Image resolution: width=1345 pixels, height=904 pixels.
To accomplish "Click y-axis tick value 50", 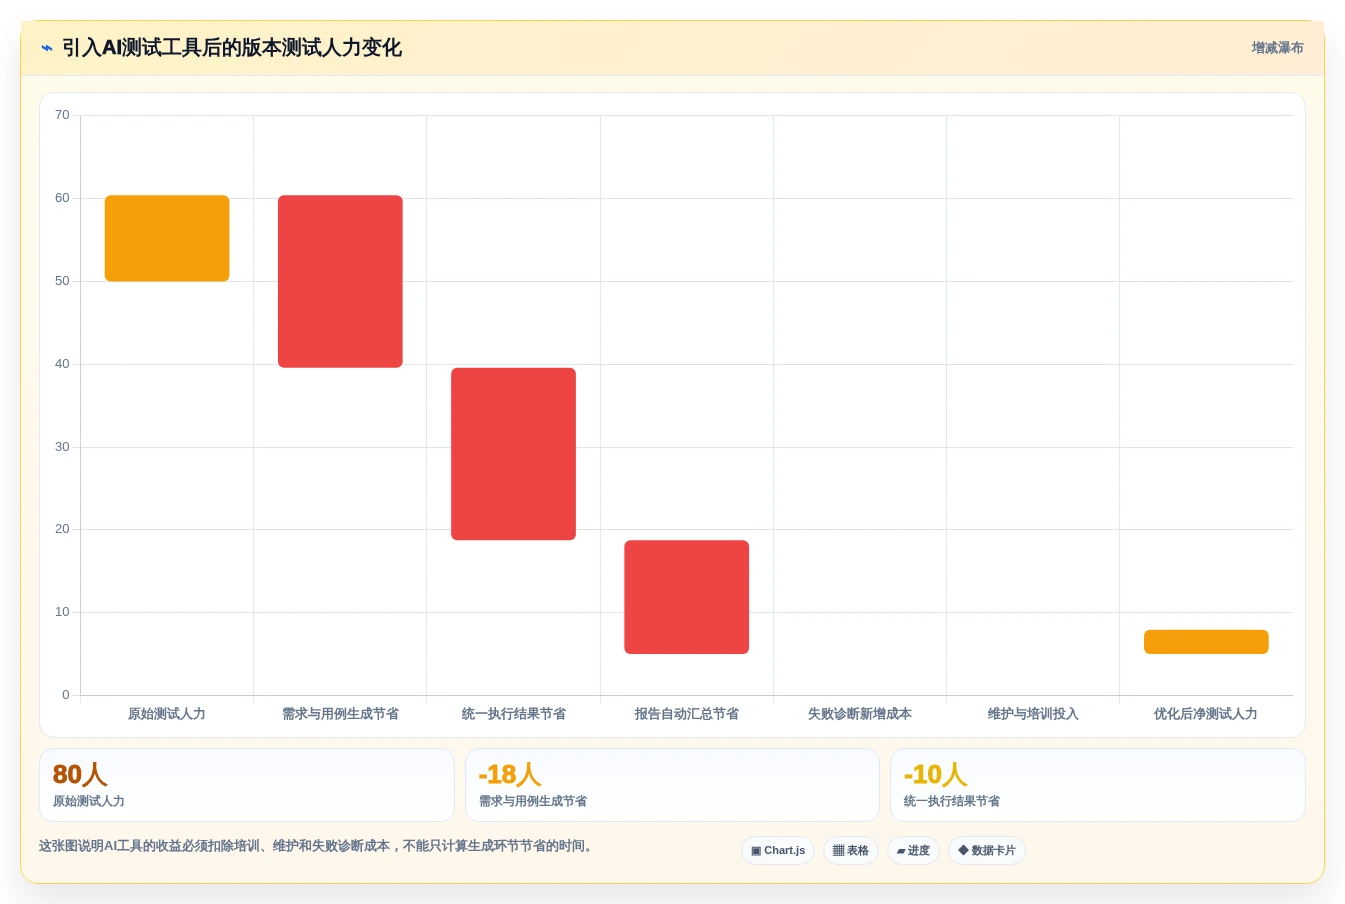I will (62, 281).
